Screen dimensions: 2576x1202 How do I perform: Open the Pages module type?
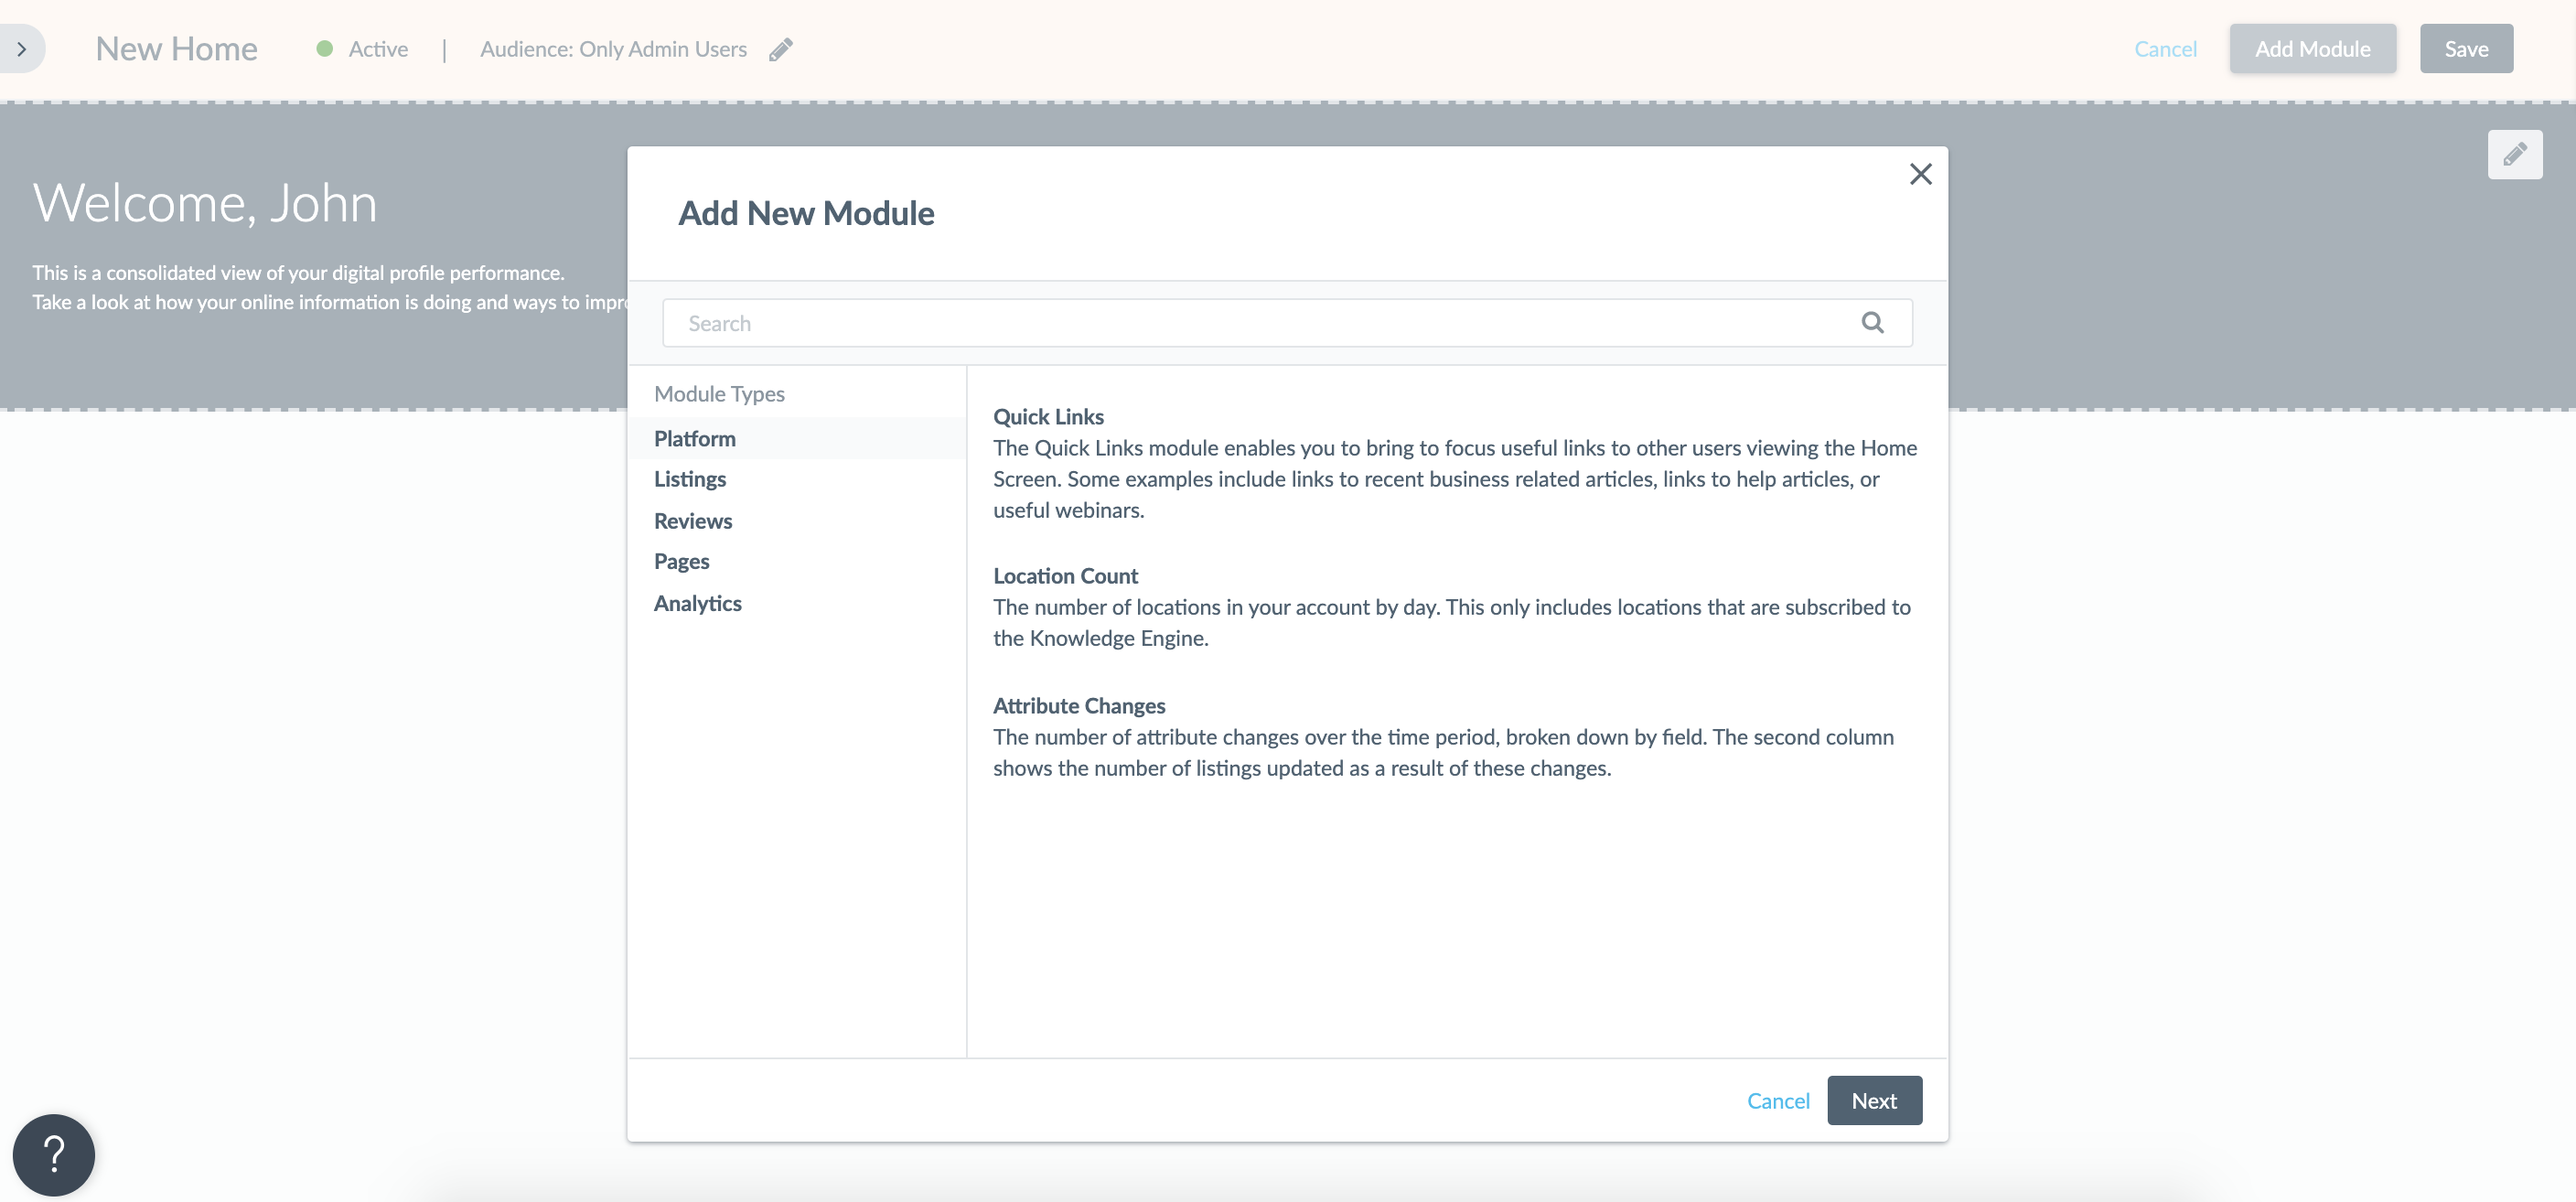[682, 561]
